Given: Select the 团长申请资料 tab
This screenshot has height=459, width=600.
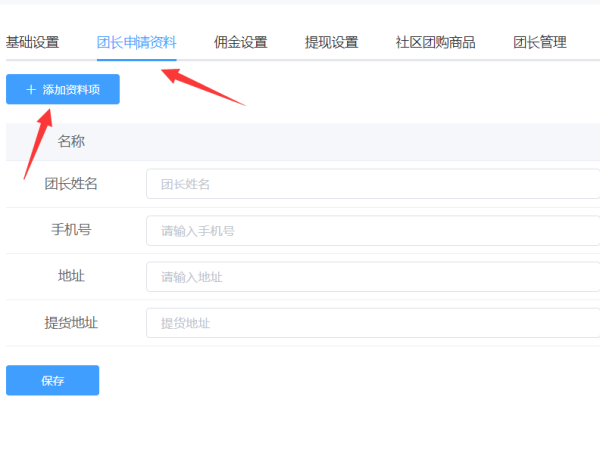Looking at the screenshot, I should 137,43.
